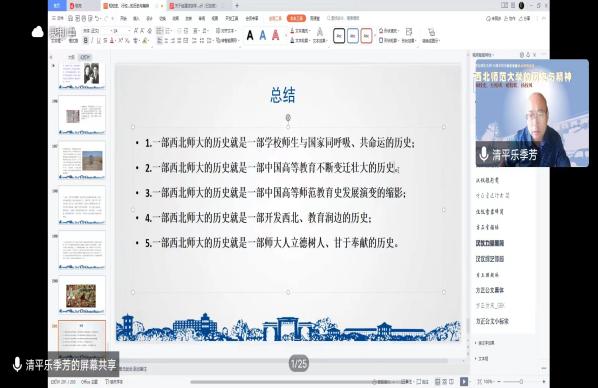Select the red text preset style A
The image size is (598, 388).
click(275, 35)
